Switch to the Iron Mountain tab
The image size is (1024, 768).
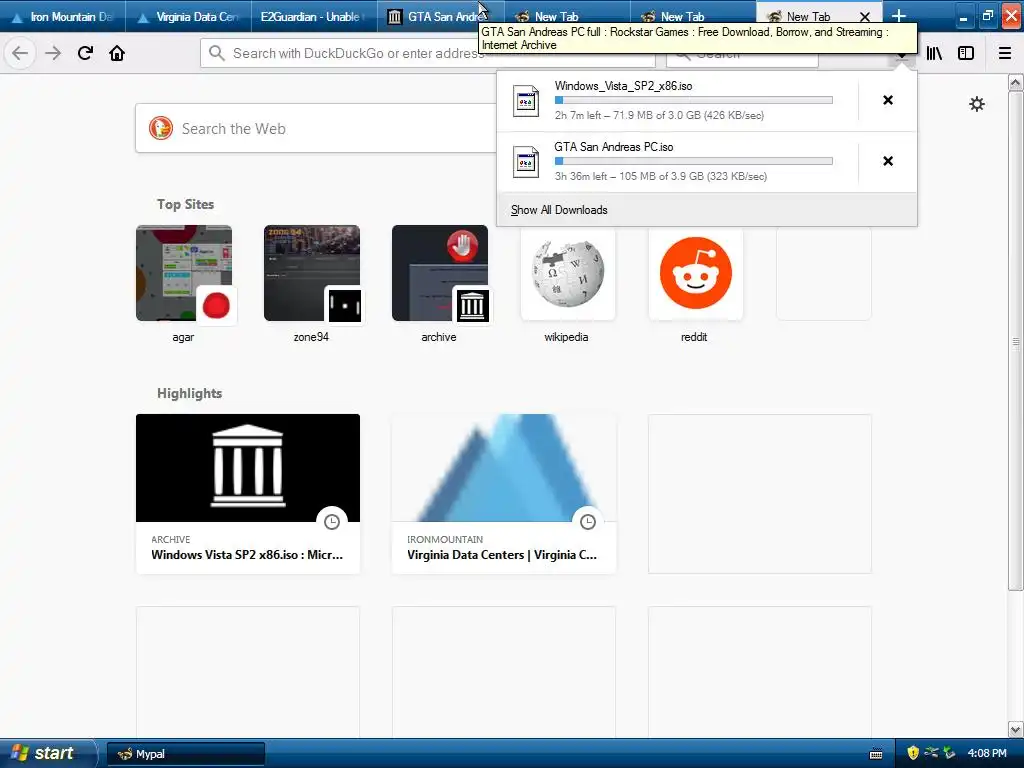coord(63,16)
